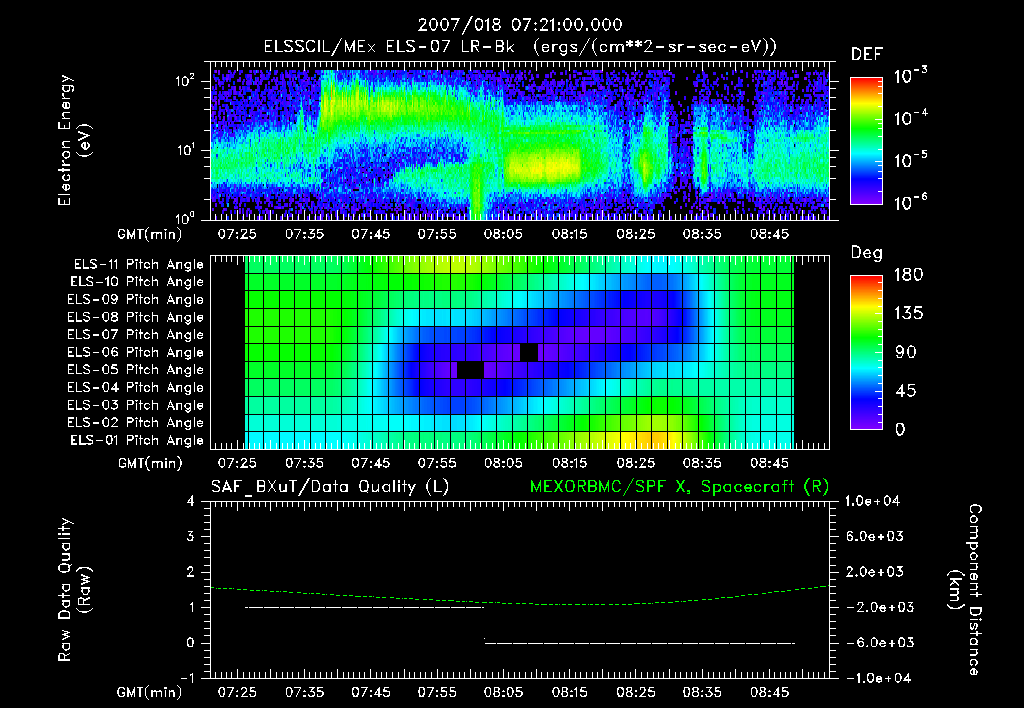Select the Component Distance (km) axis label
The width and height of the screenshot is (1024, 708).
[965, 590]
